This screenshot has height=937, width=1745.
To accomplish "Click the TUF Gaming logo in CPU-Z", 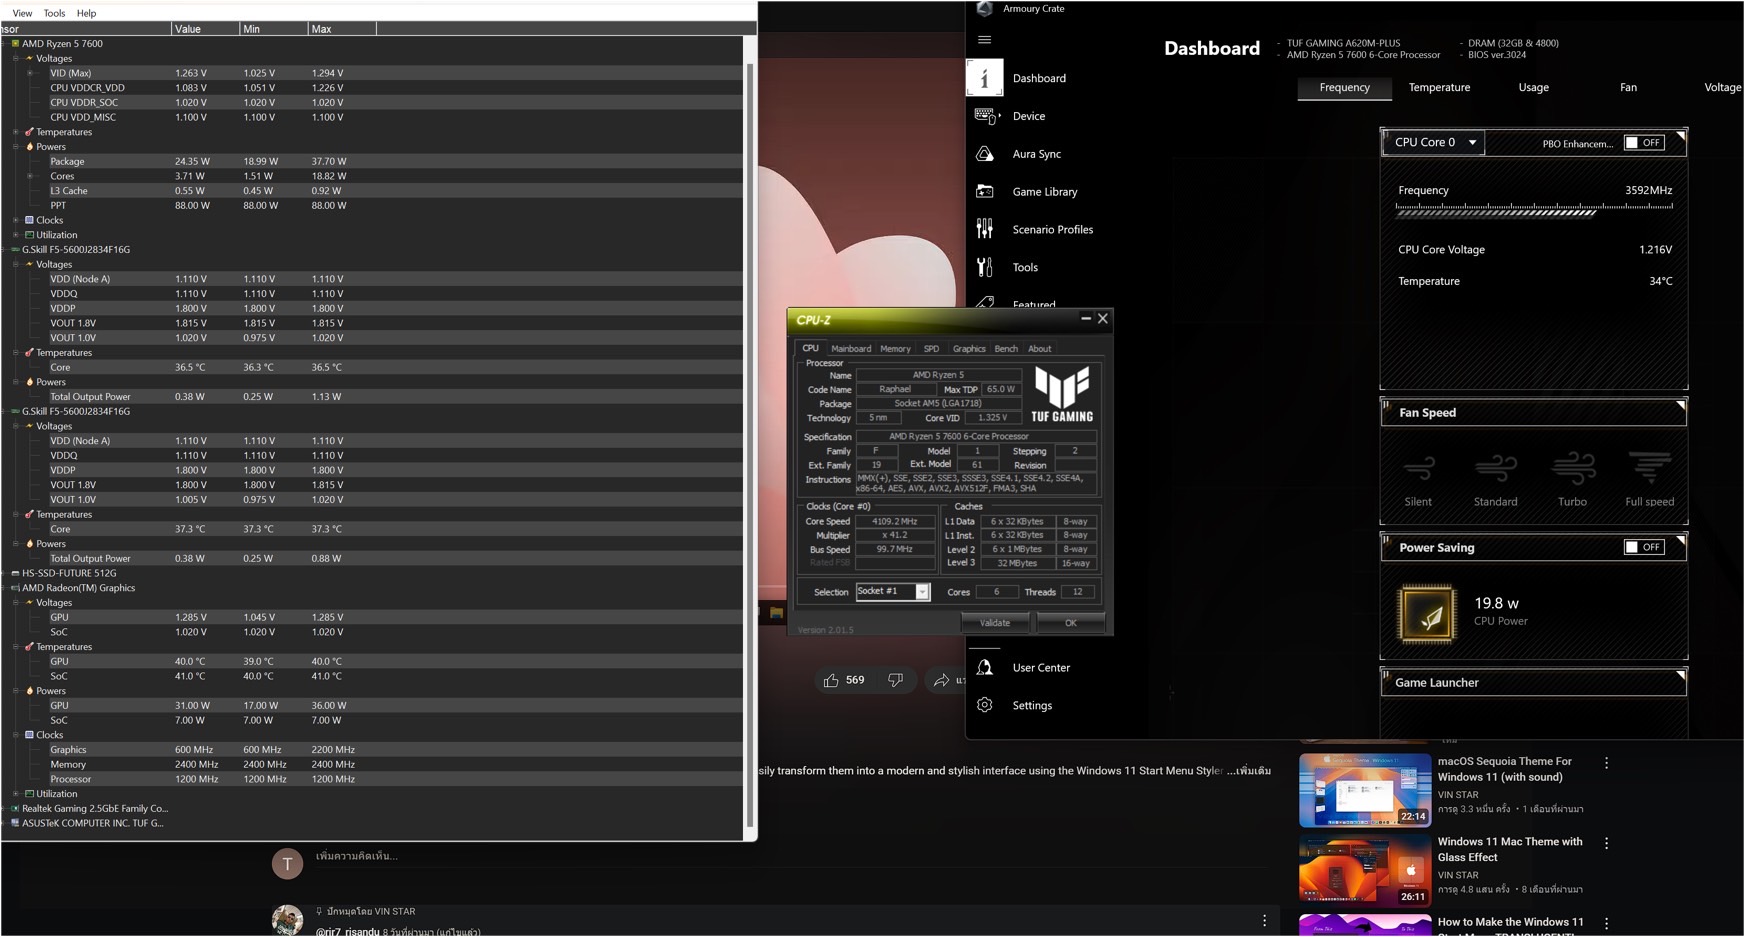I will pos(1062,393).
